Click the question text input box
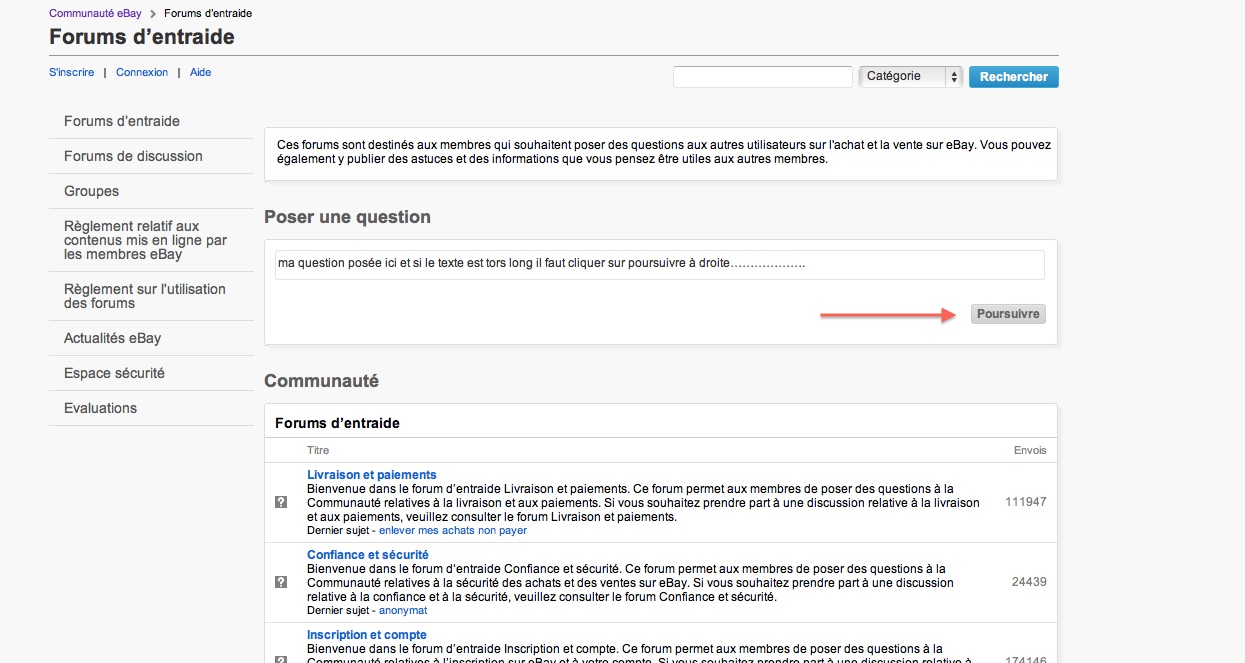This screenshot has width=1245, height=663. [659, 265]
